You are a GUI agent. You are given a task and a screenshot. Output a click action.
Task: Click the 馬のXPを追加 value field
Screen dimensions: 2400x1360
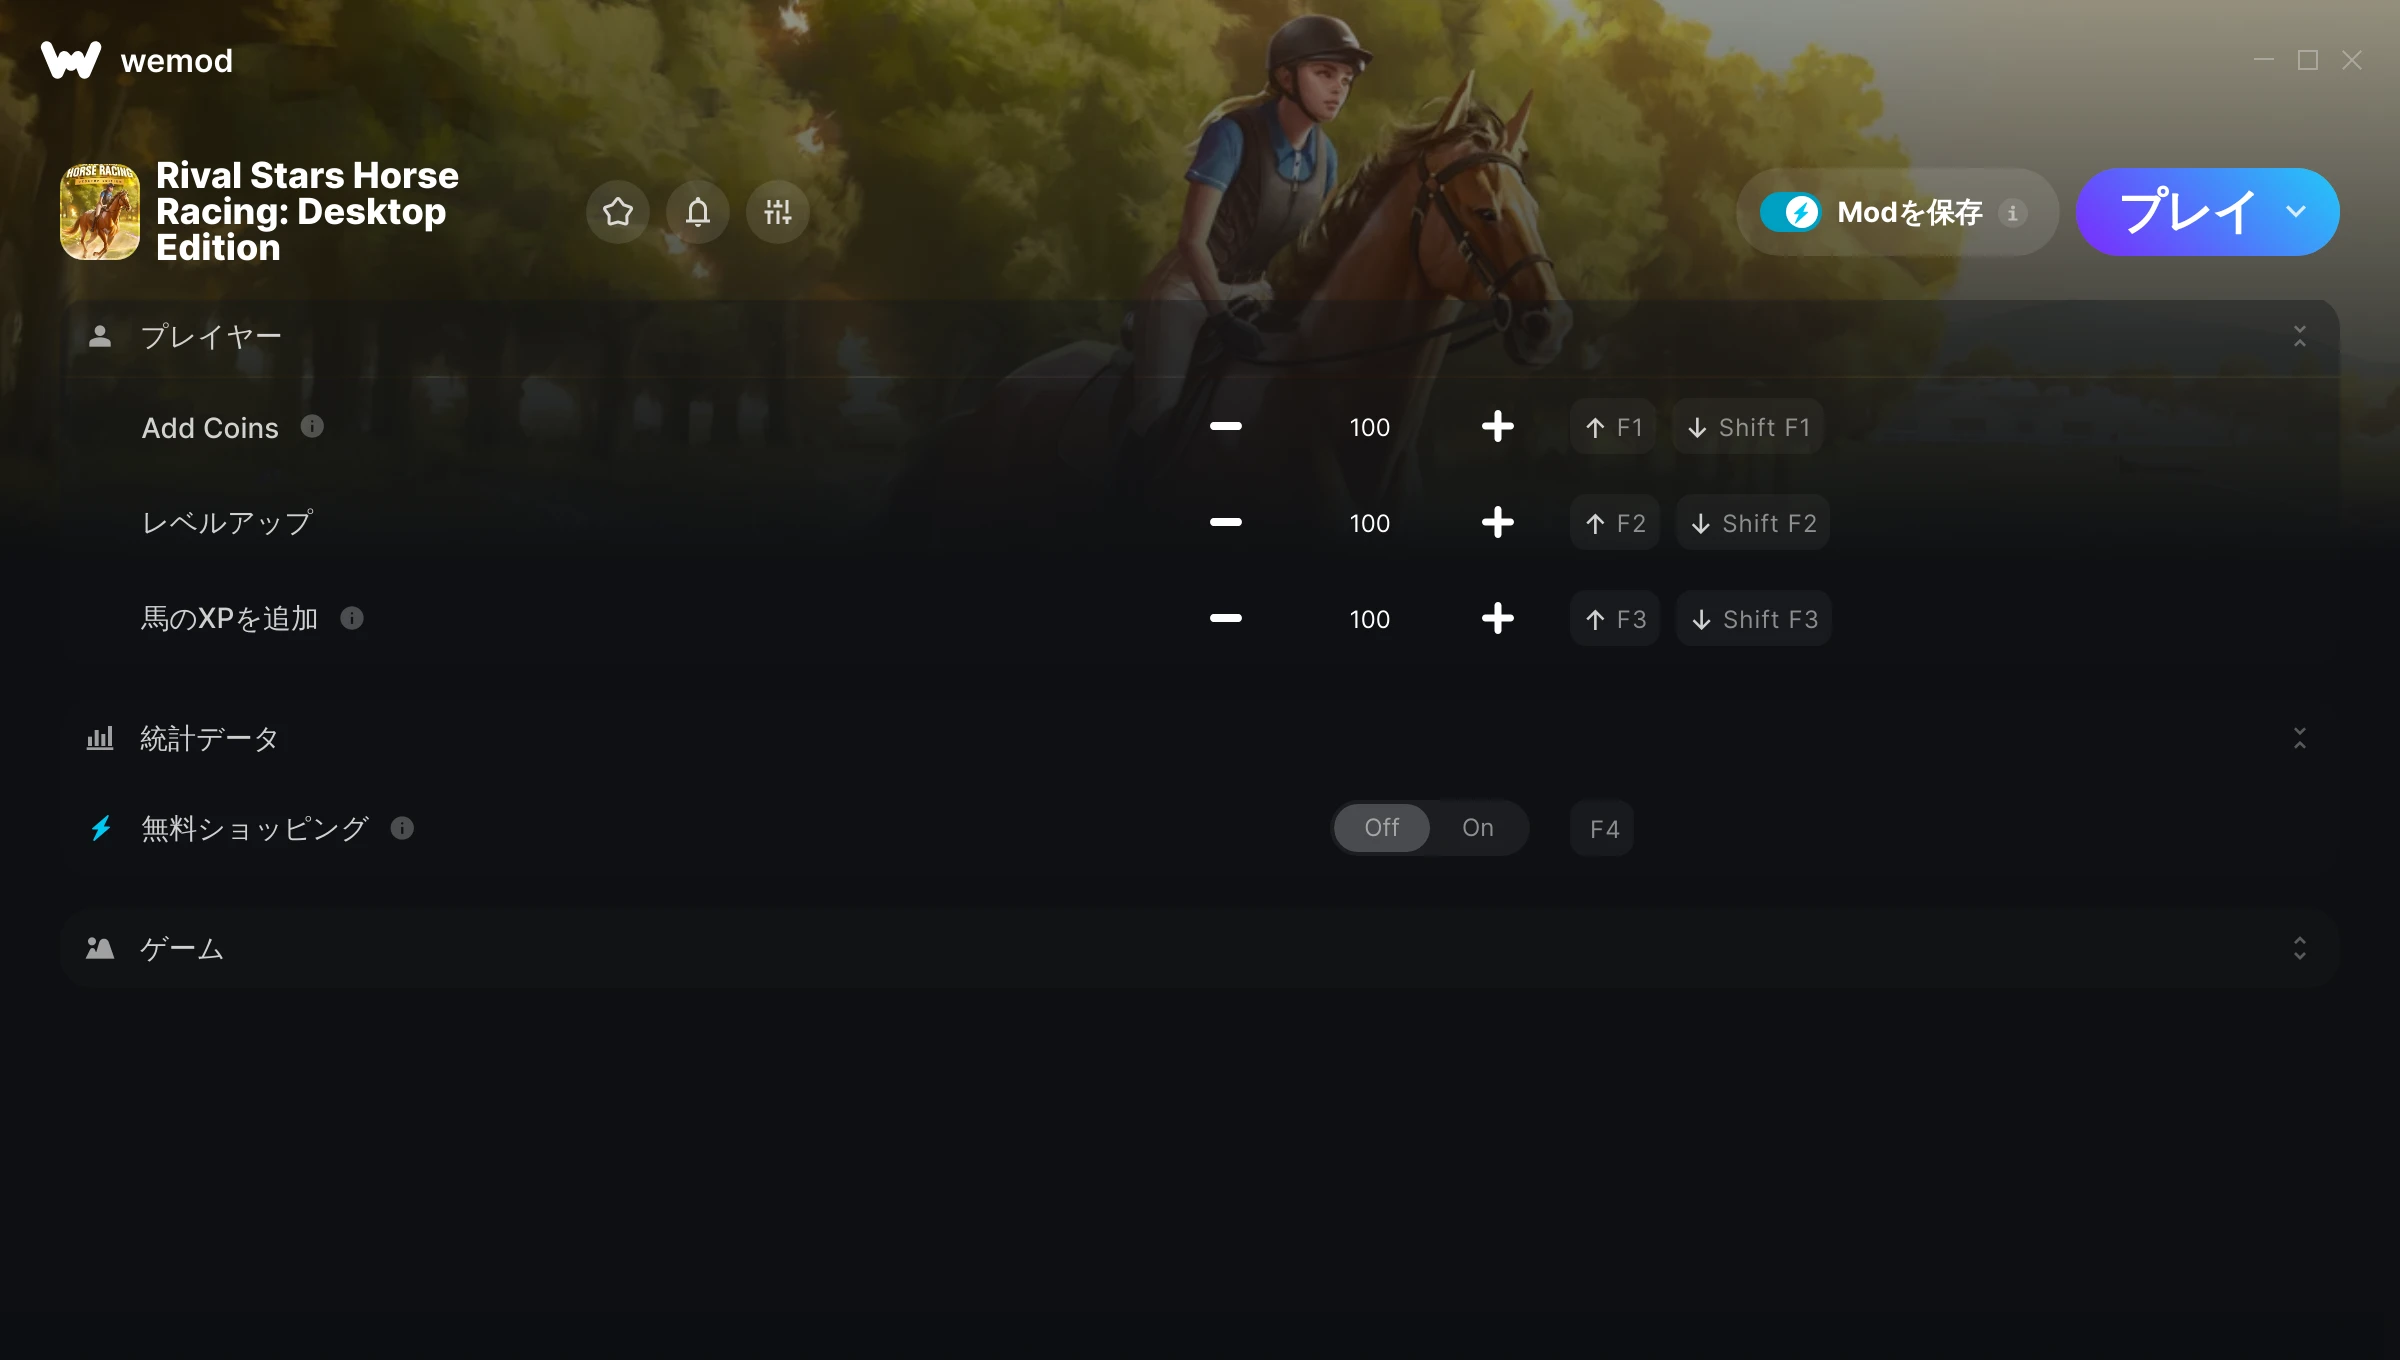[1370, 619]
